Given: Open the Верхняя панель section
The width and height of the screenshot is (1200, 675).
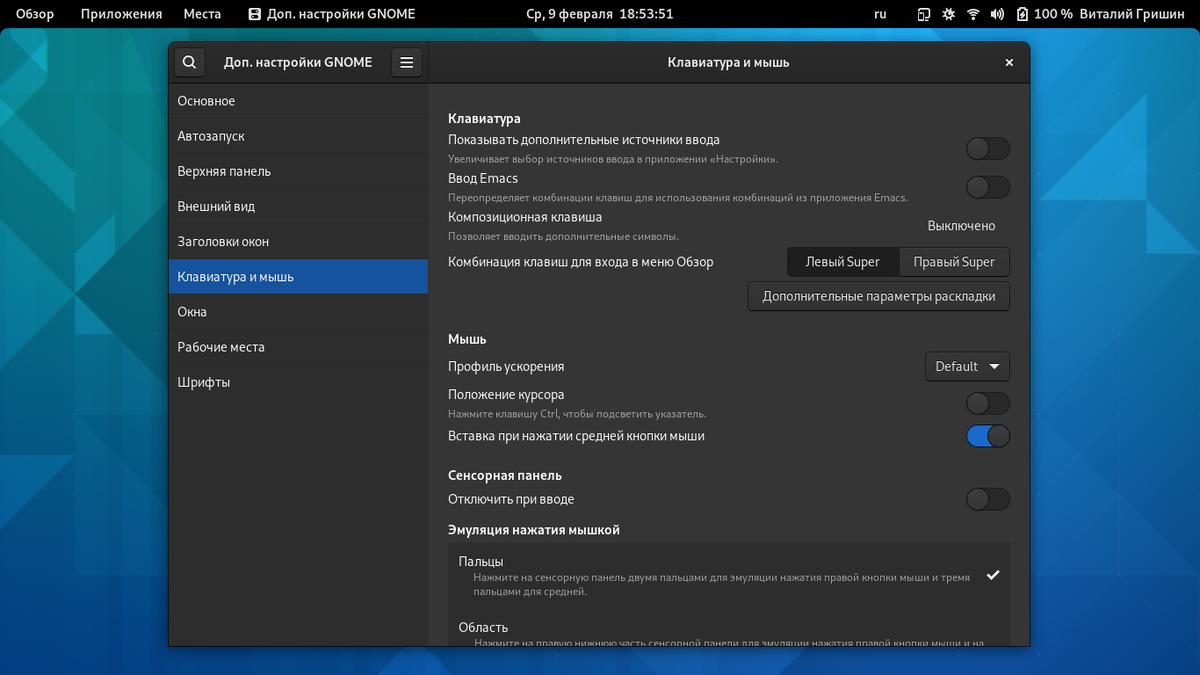Looking at the screenshot, I should pos(298,171).
